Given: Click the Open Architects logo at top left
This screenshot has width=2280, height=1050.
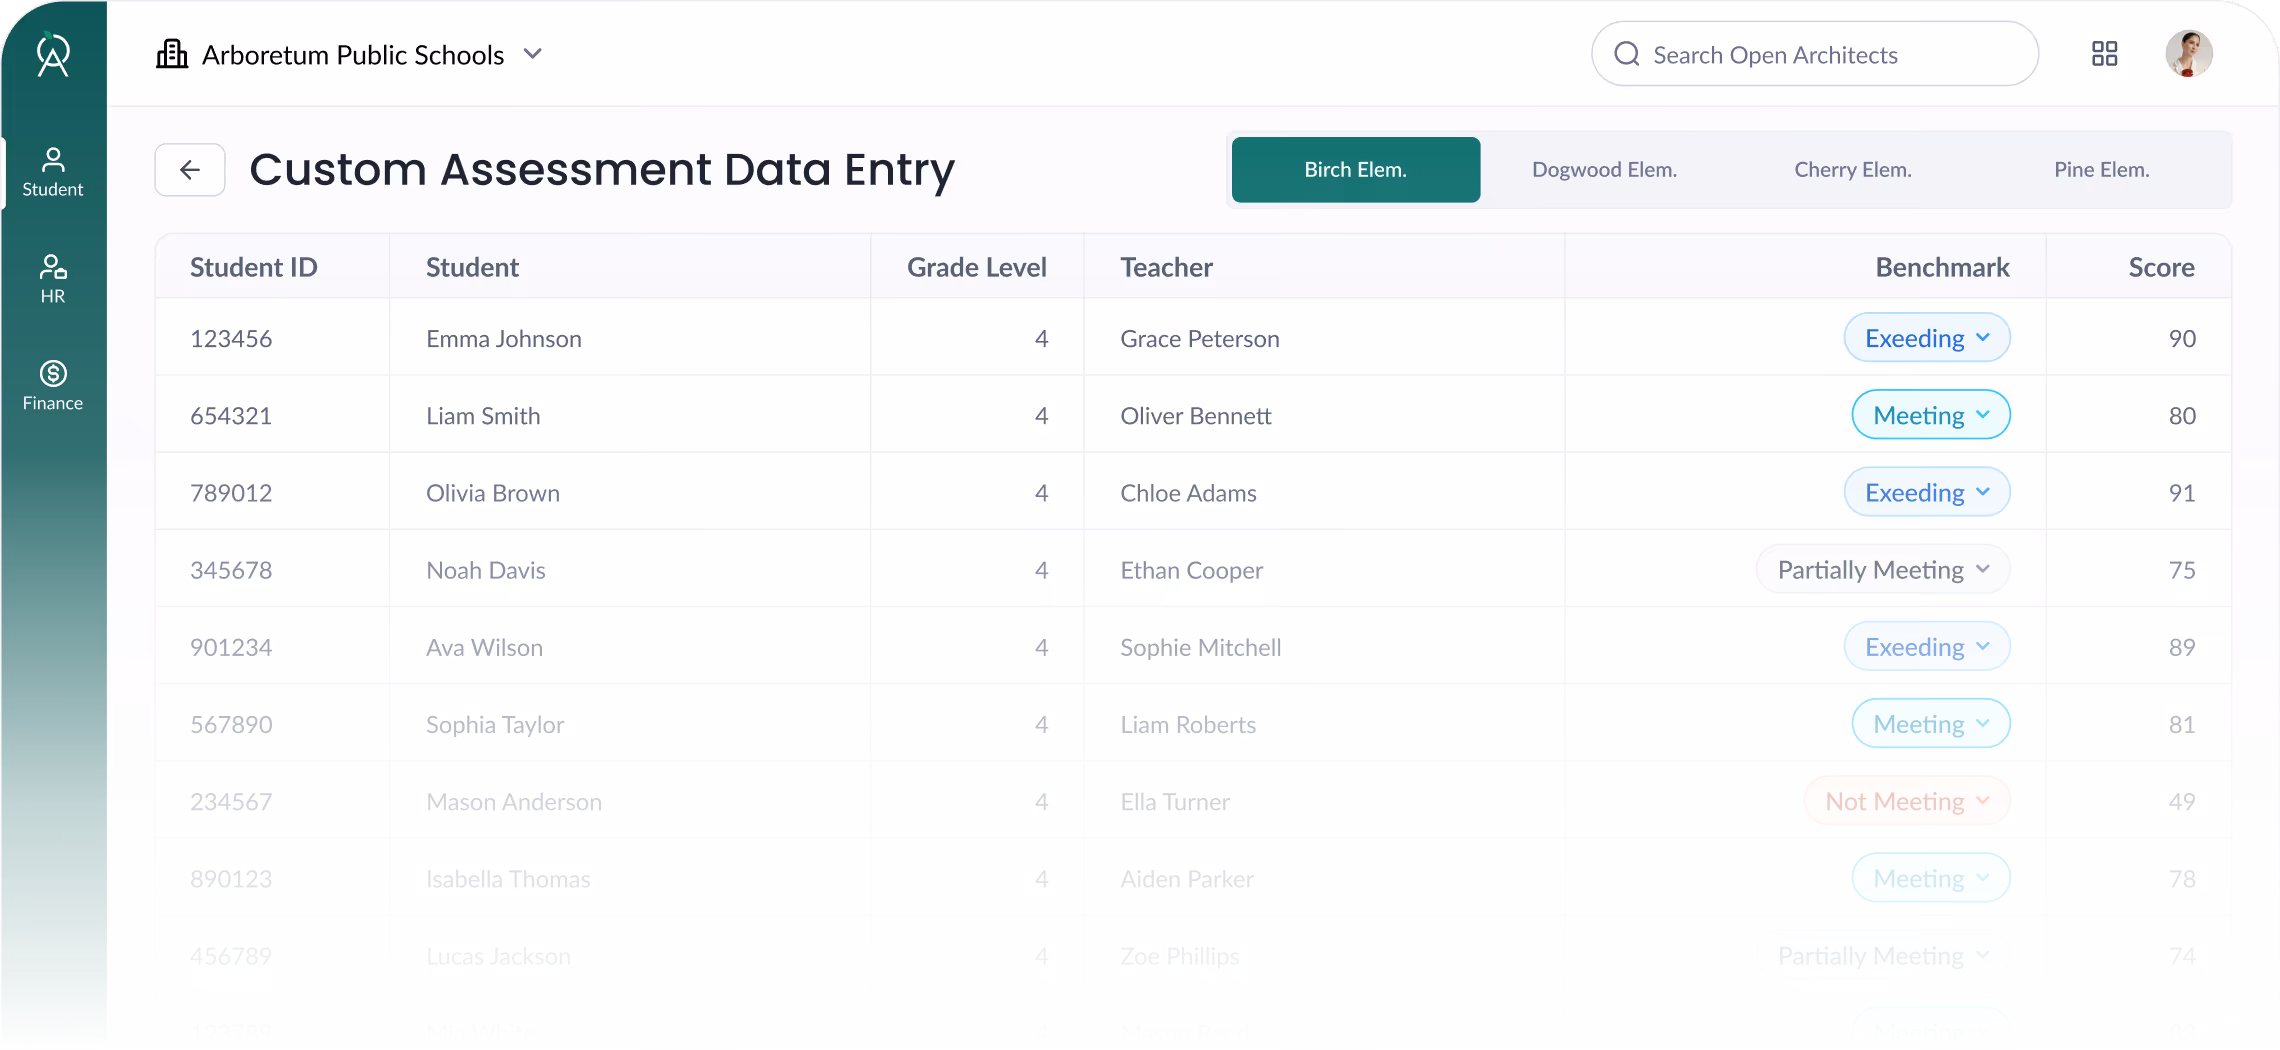Looking at the screenshot, I should tap(53, 55).
